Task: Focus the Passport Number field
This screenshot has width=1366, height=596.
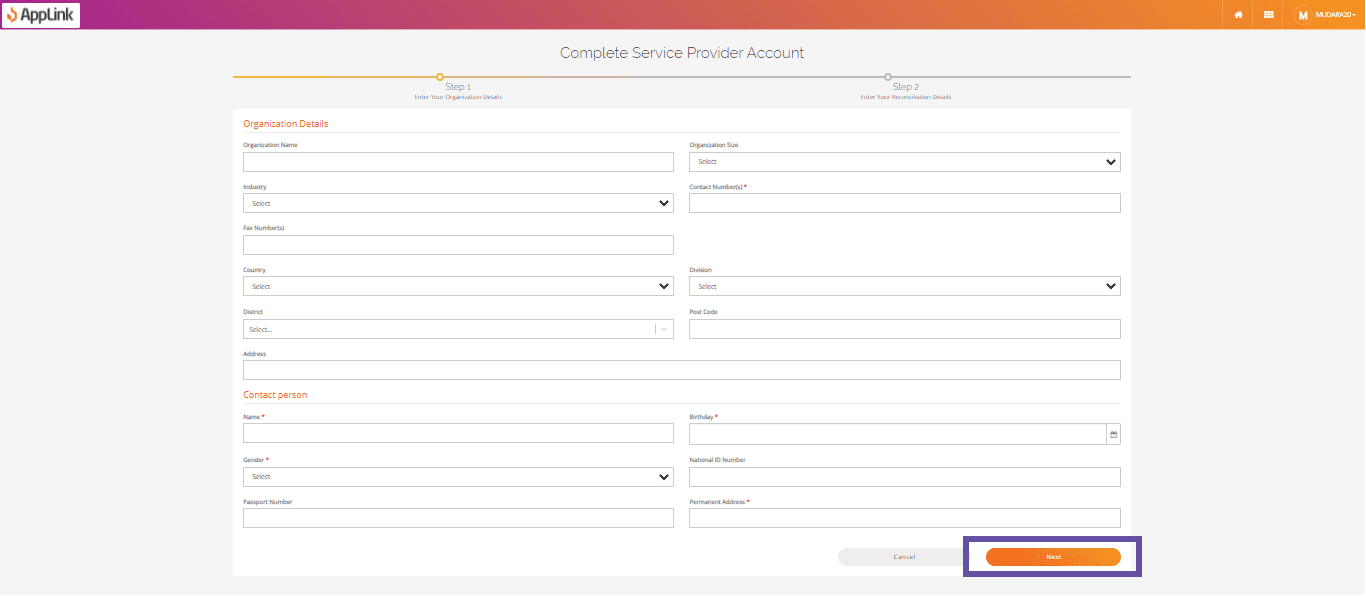Action: click(458, 518)
